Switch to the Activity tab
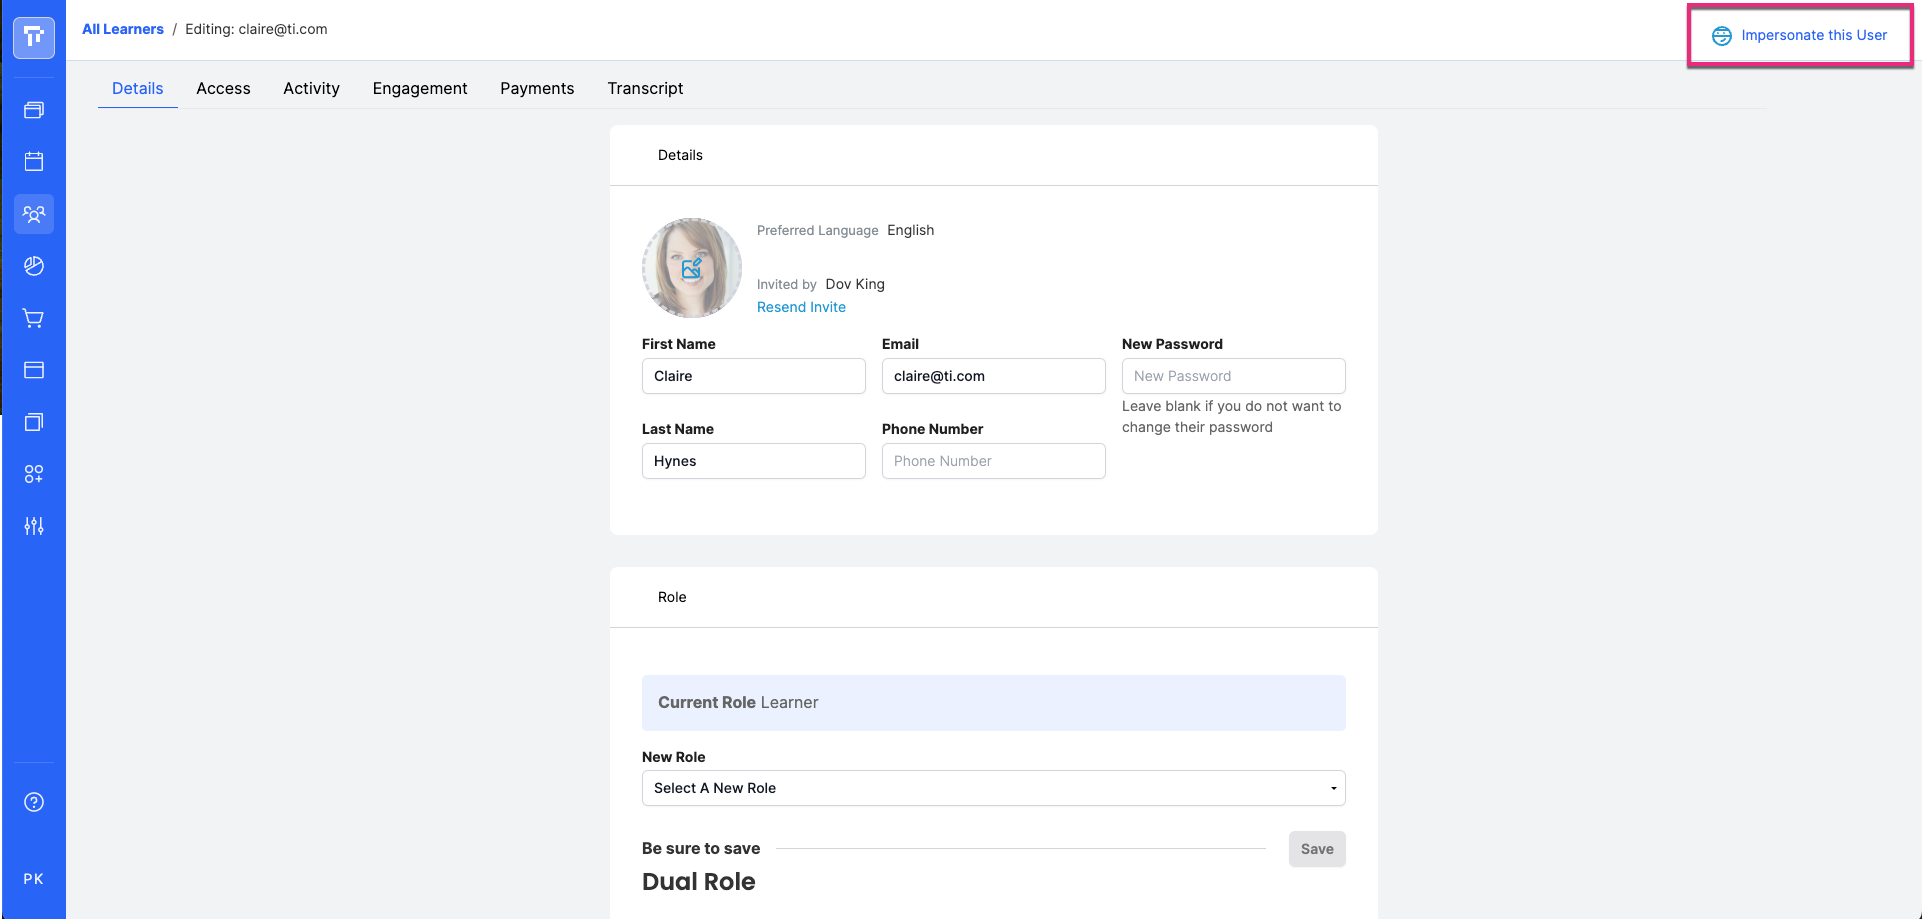Image resolution: width=1922 pixels, height=919 pixels. click(311, 88)
